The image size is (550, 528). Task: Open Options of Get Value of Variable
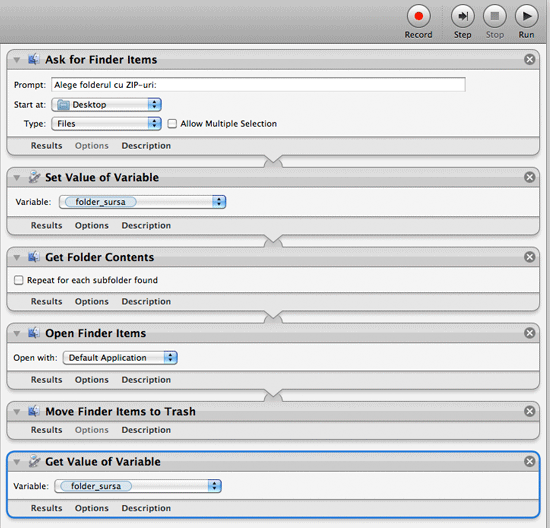point(92,508)
